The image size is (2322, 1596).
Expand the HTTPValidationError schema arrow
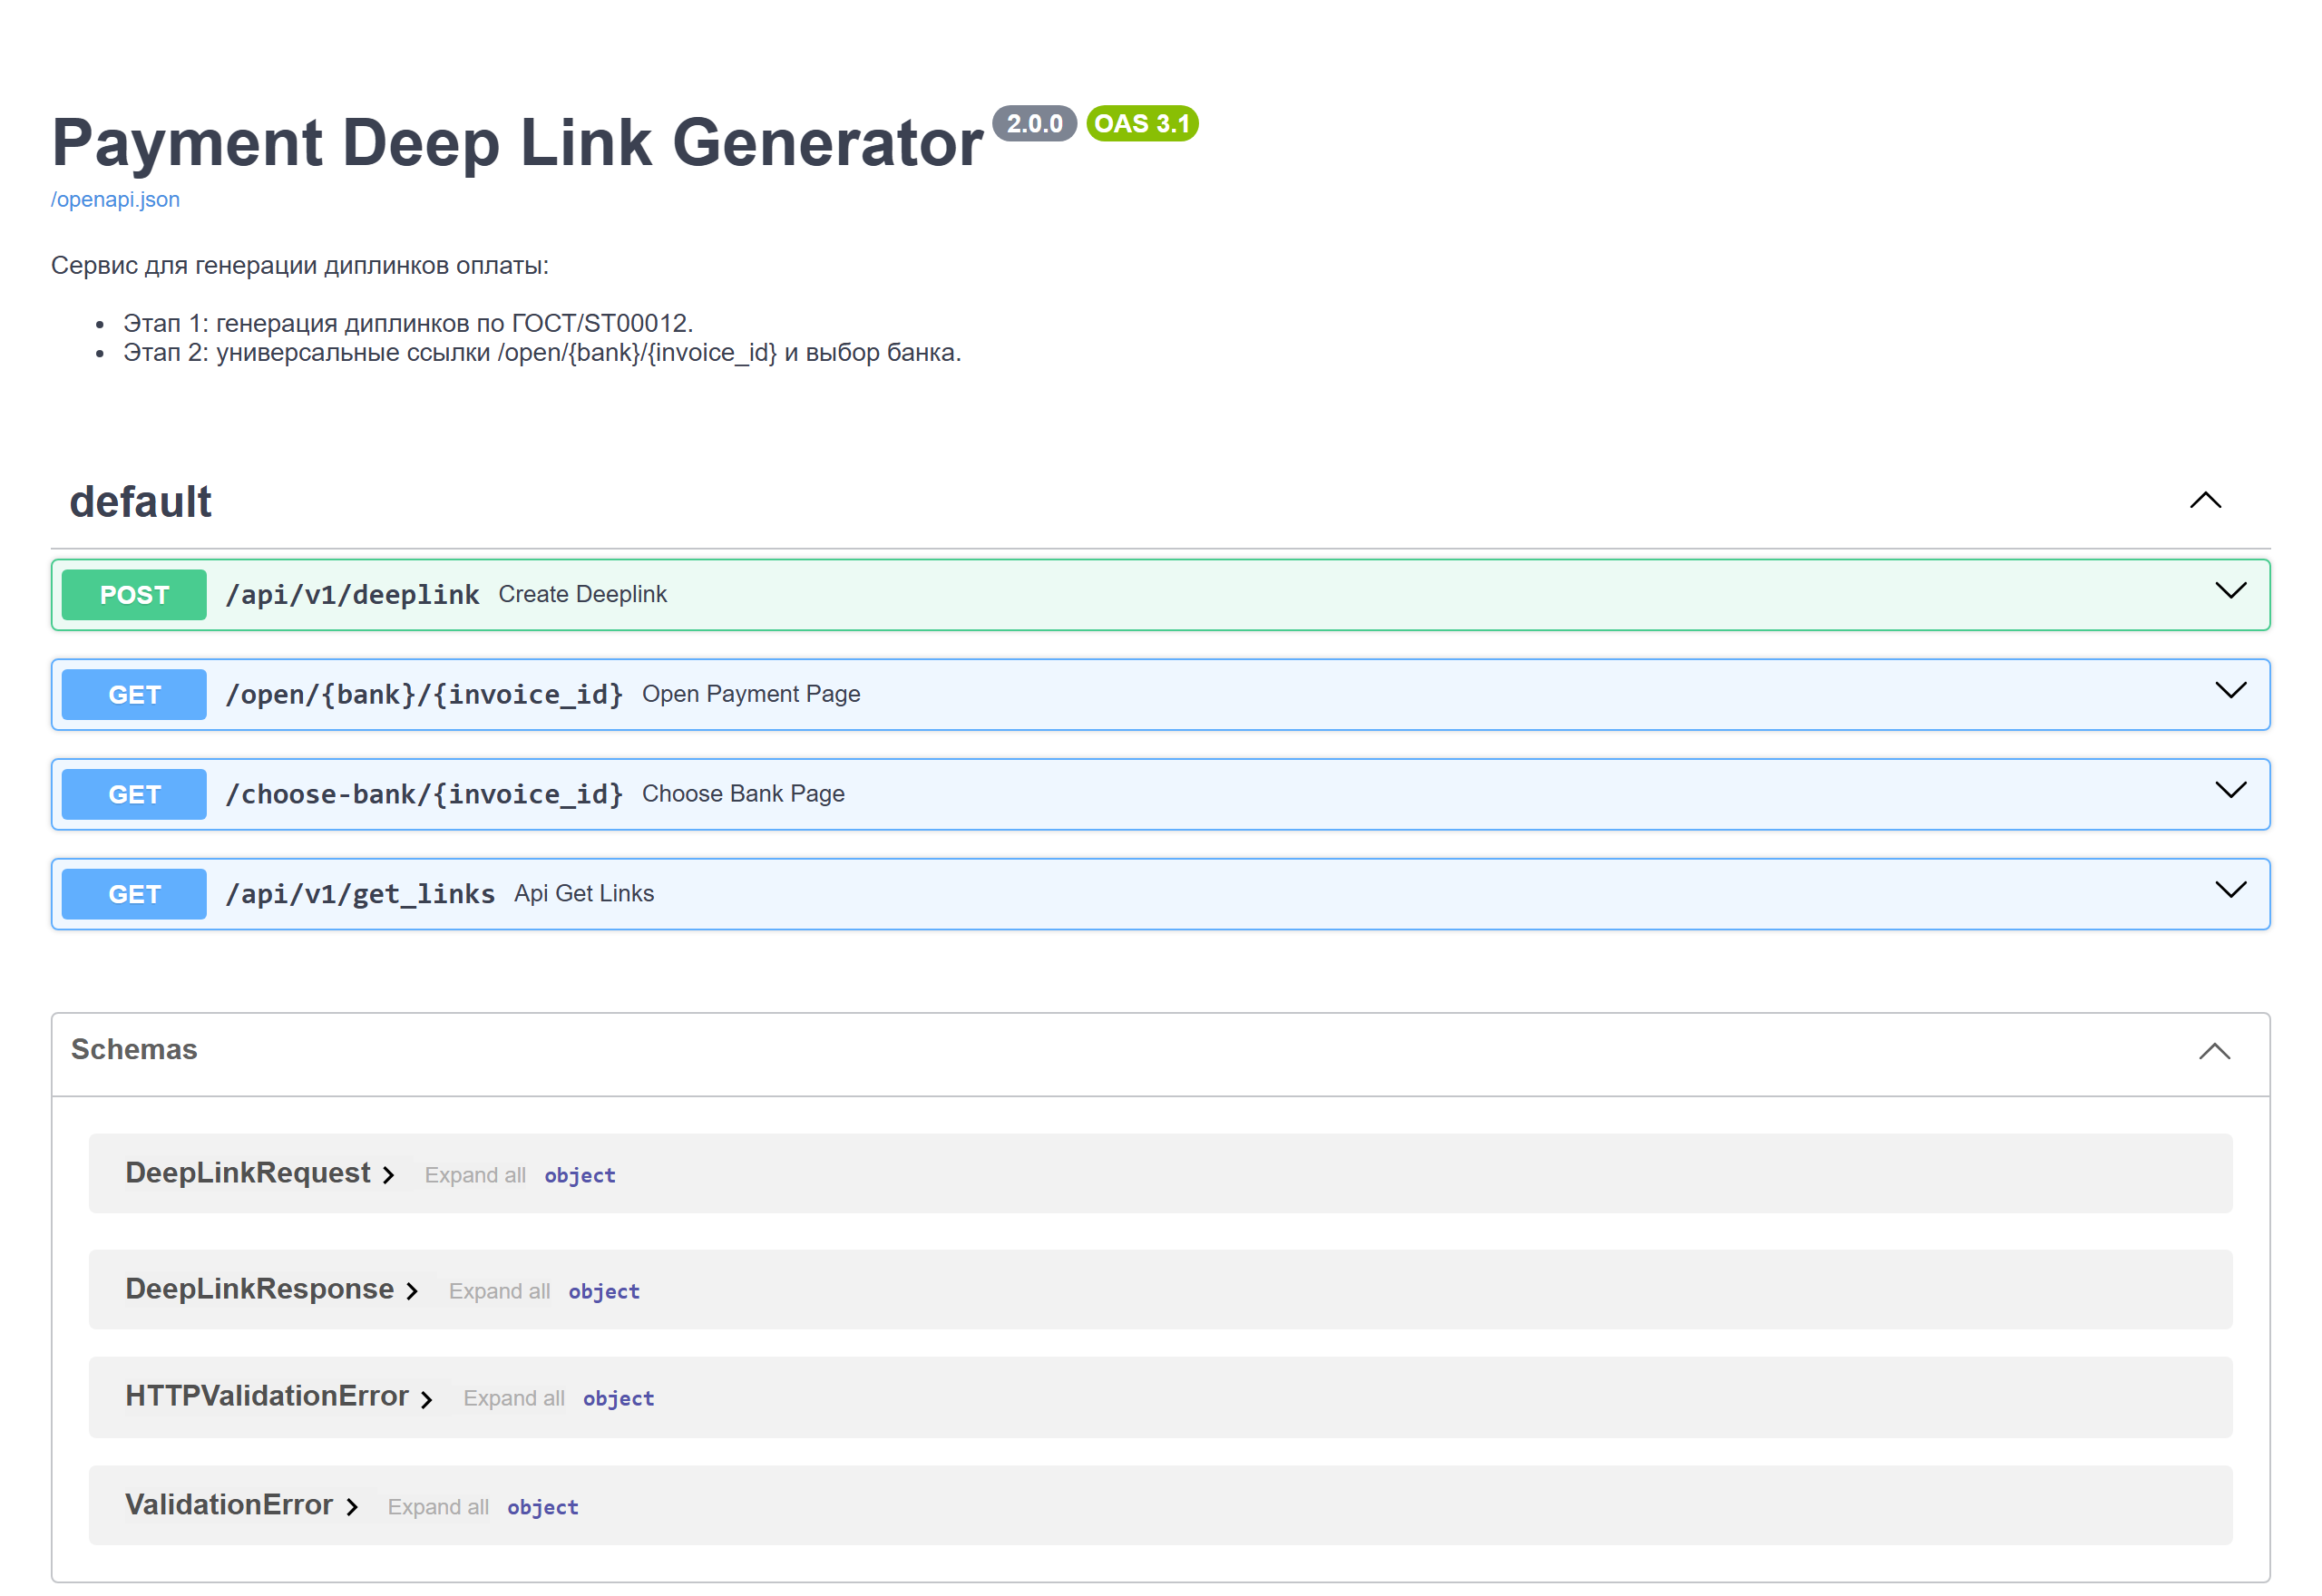427,1400
